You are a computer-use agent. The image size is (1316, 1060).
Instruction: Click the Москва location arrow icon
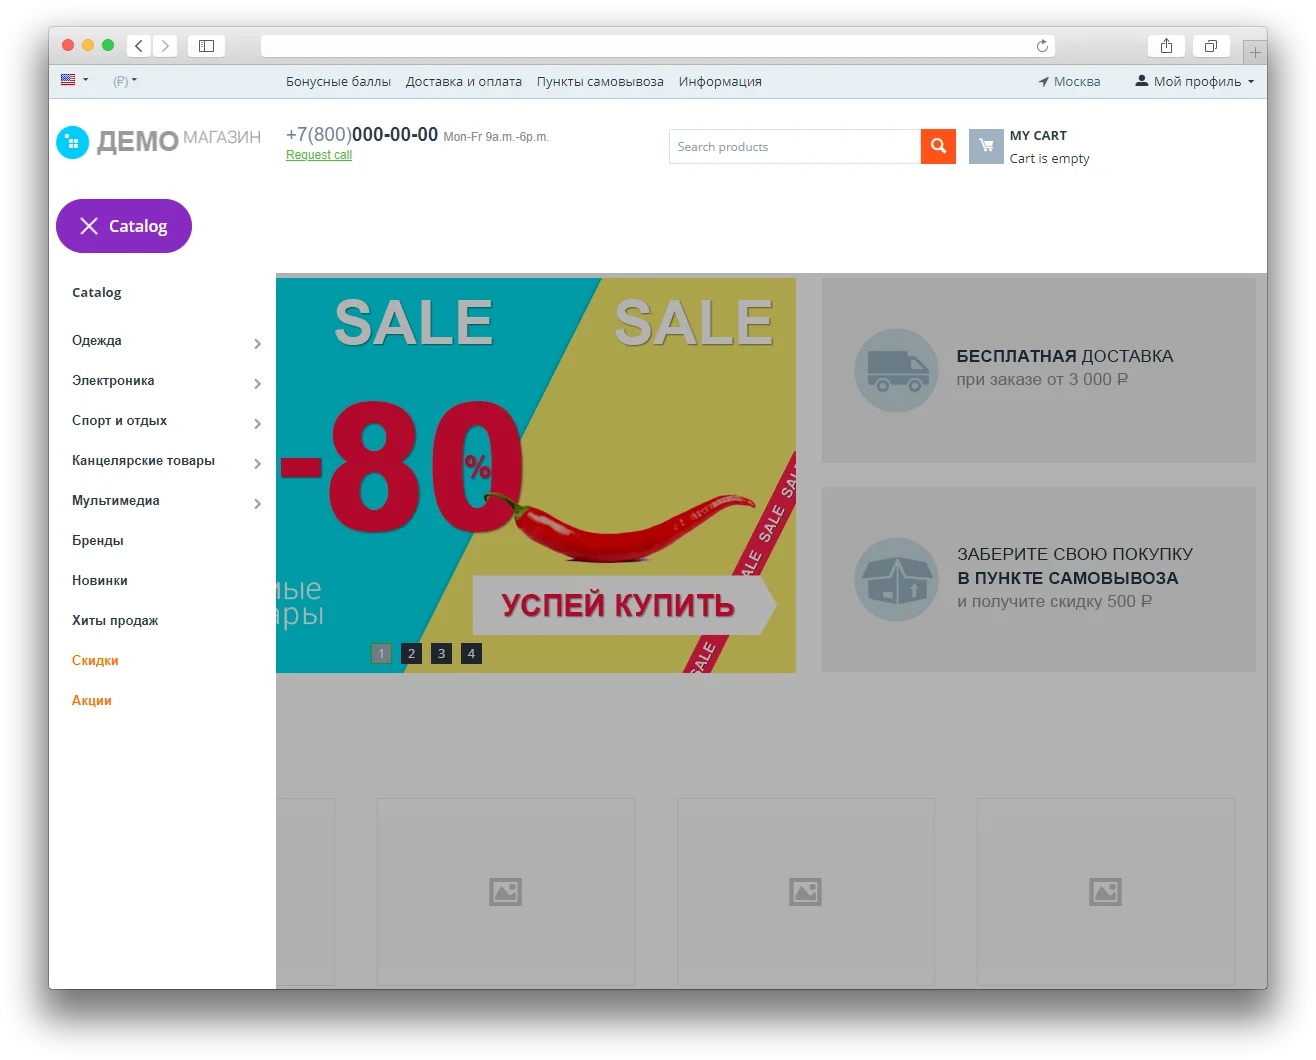(1043, 82)
